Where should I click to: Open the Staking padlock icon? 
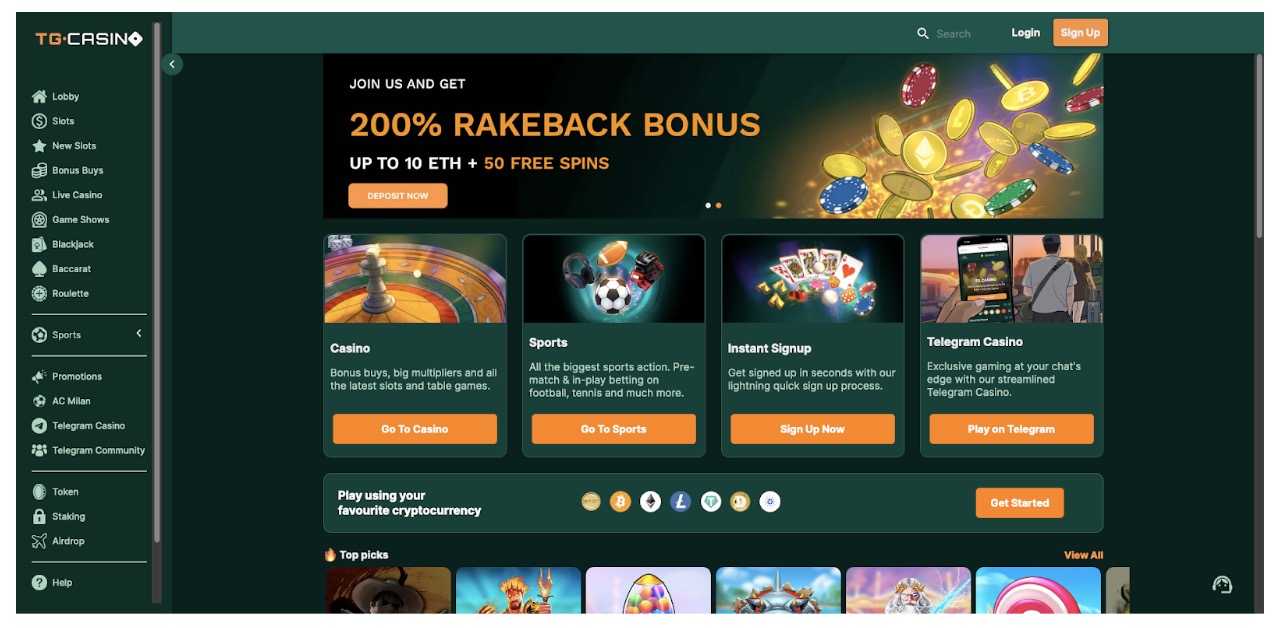click(39, 517)
